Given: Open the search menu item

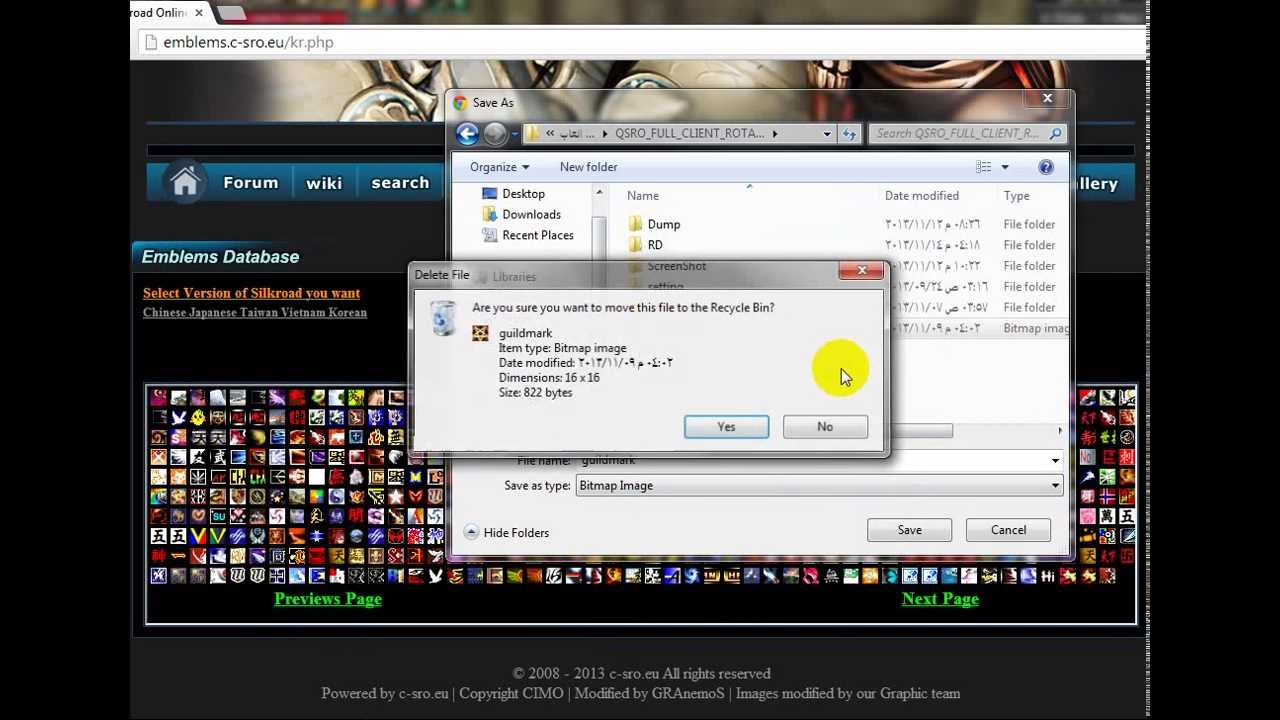Looking at the screenshot, I should (400, 183).
